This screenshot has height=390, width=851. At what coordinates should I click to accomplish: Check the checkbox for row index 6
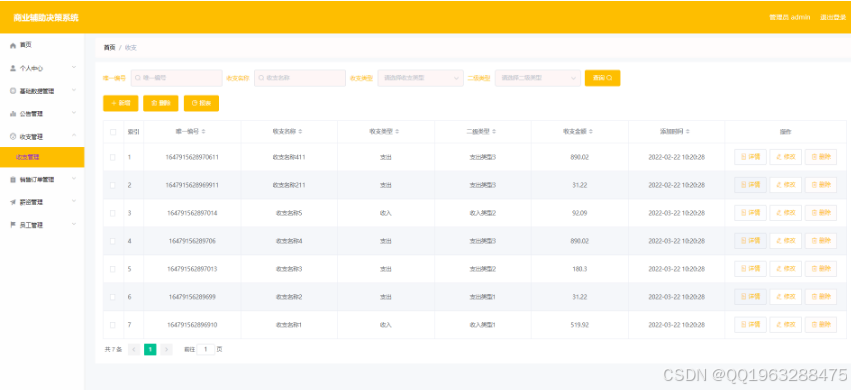[x=113, y=297]
